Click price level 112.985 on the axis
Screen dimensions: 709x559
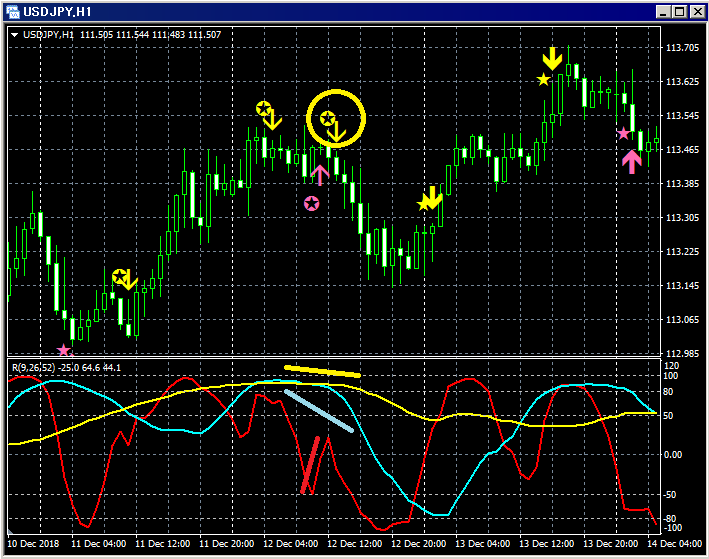[x=682, y=354]
